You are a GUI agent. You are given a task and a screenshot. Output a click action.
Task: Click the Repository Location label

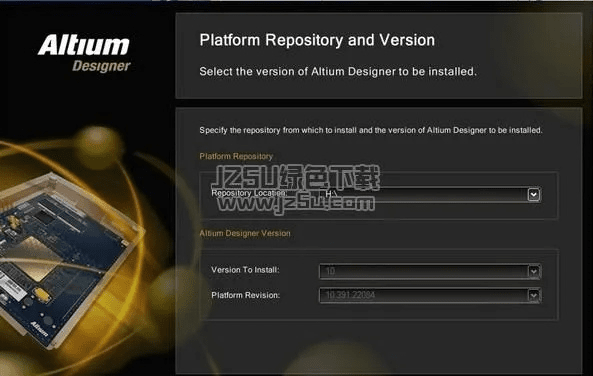[248, 193]
